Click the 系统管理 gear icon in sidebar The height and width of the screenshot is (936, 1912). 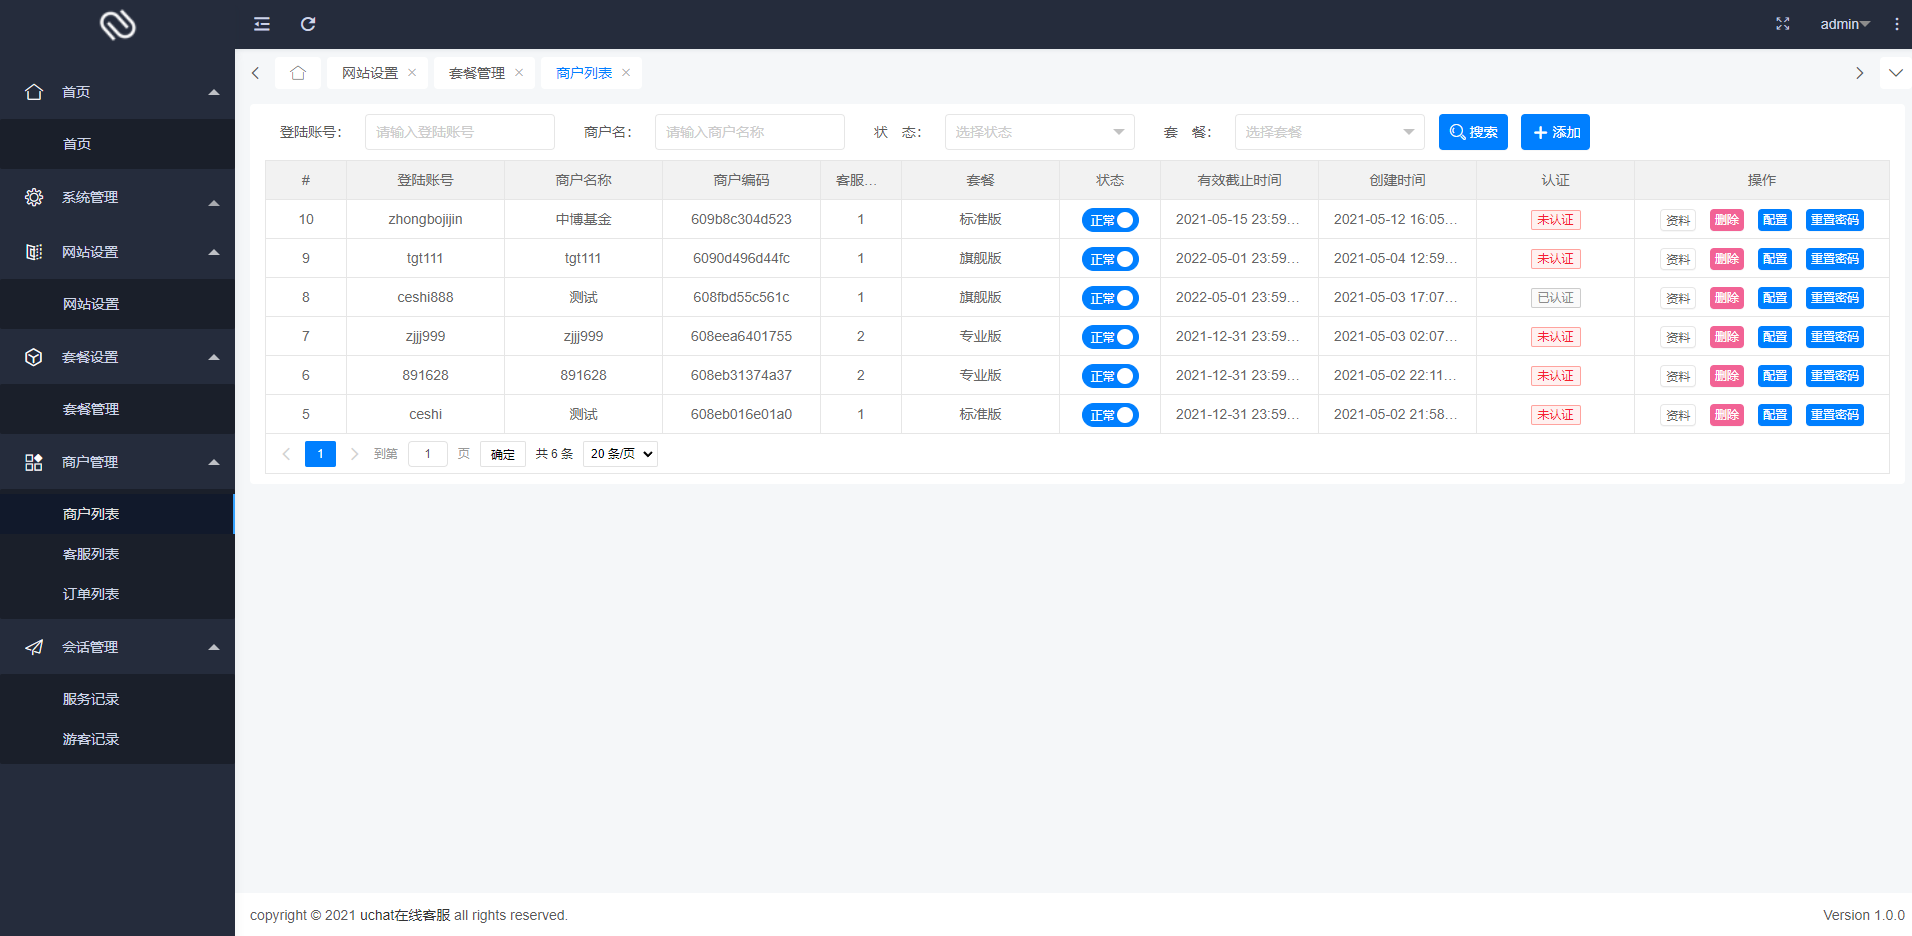pos(34,197)
